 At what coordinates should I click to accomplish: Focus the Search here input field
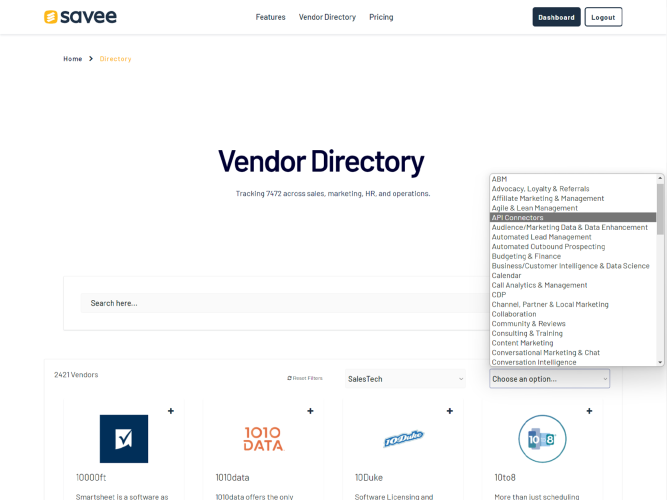(285, 303)
